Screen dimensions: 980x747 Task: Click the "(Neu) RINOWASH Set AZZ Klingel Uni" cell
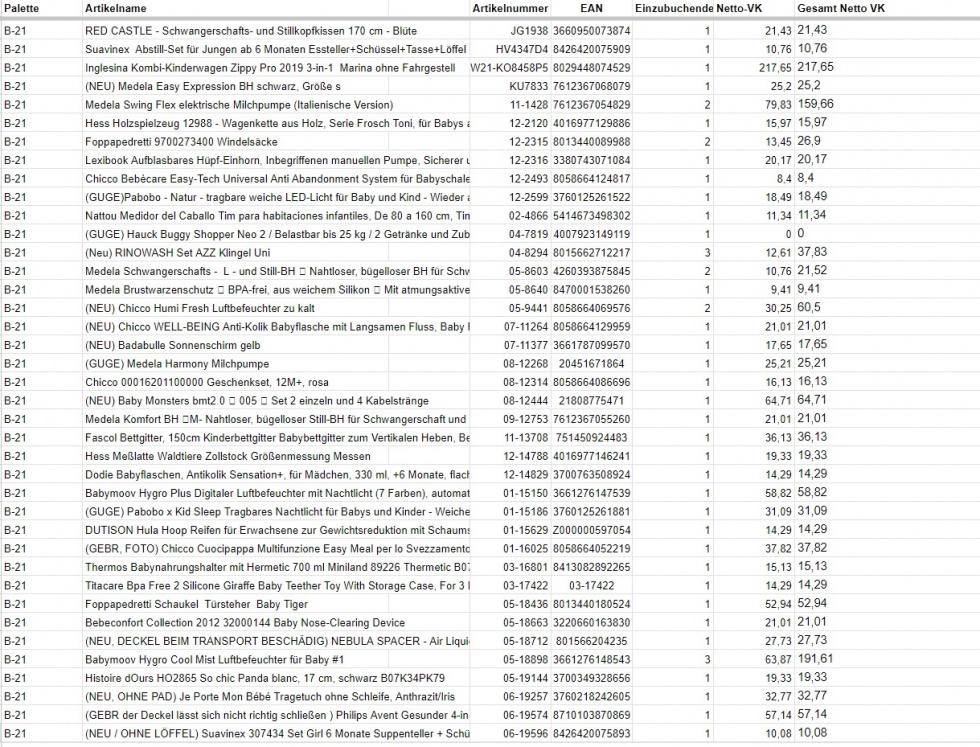coord(178,253)
